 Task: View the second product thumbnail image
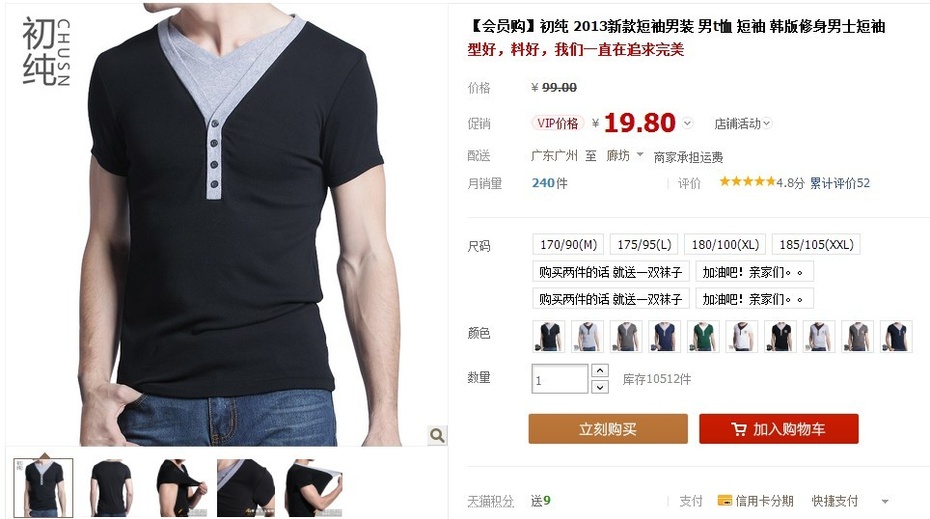point(110,488)
